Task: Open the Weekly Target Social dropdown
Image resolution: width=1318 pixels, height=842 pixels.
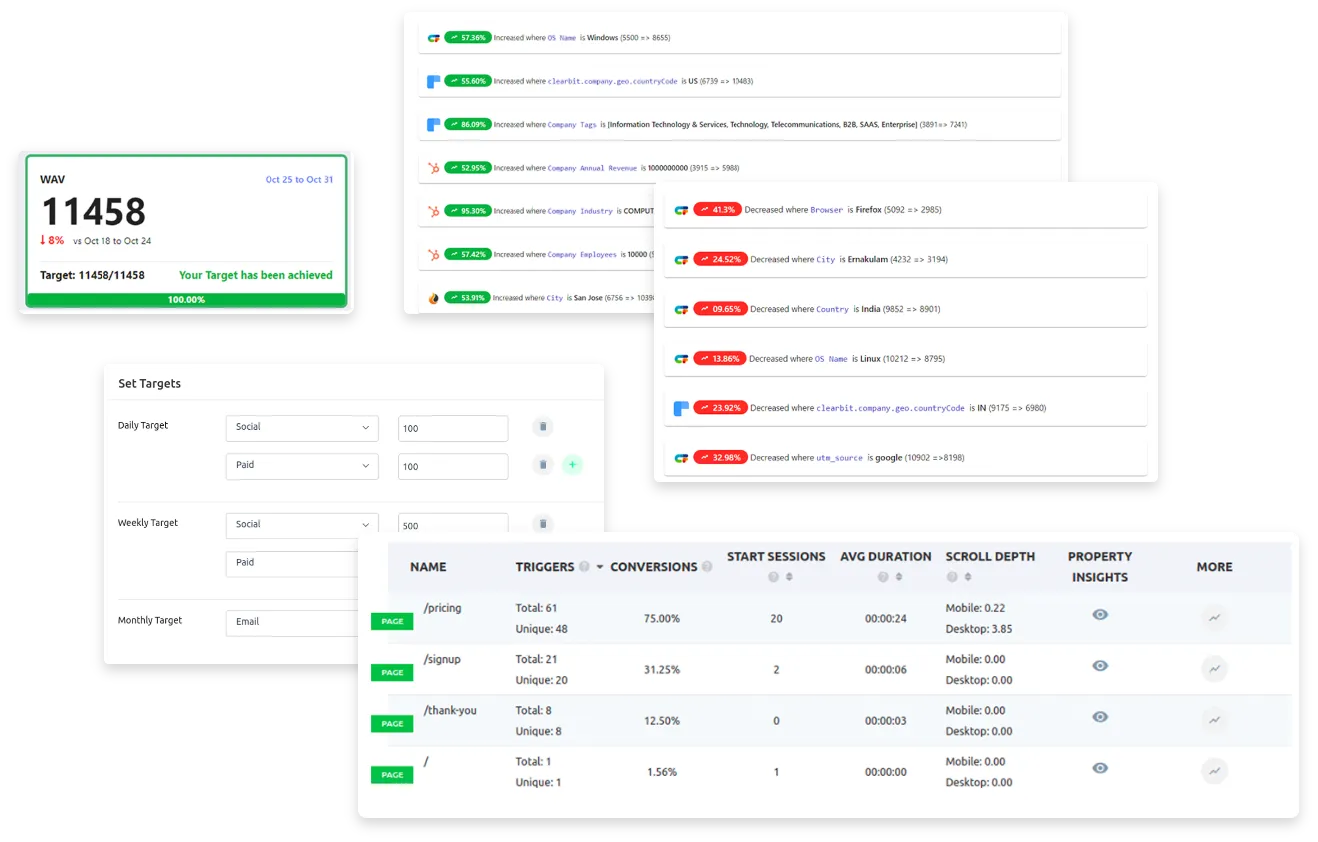Action: click(302, 525)
